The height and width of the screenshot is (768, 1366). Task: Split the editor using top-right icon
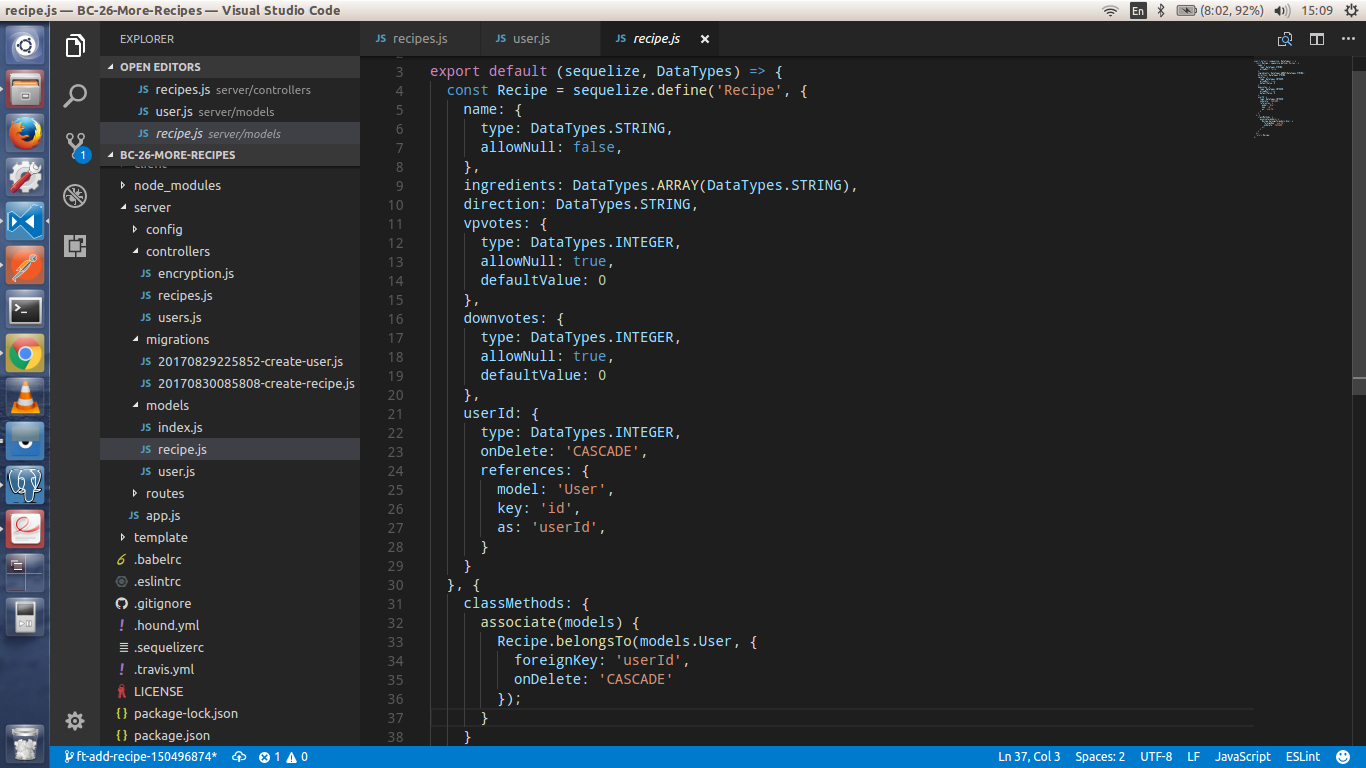(1317, 39)
